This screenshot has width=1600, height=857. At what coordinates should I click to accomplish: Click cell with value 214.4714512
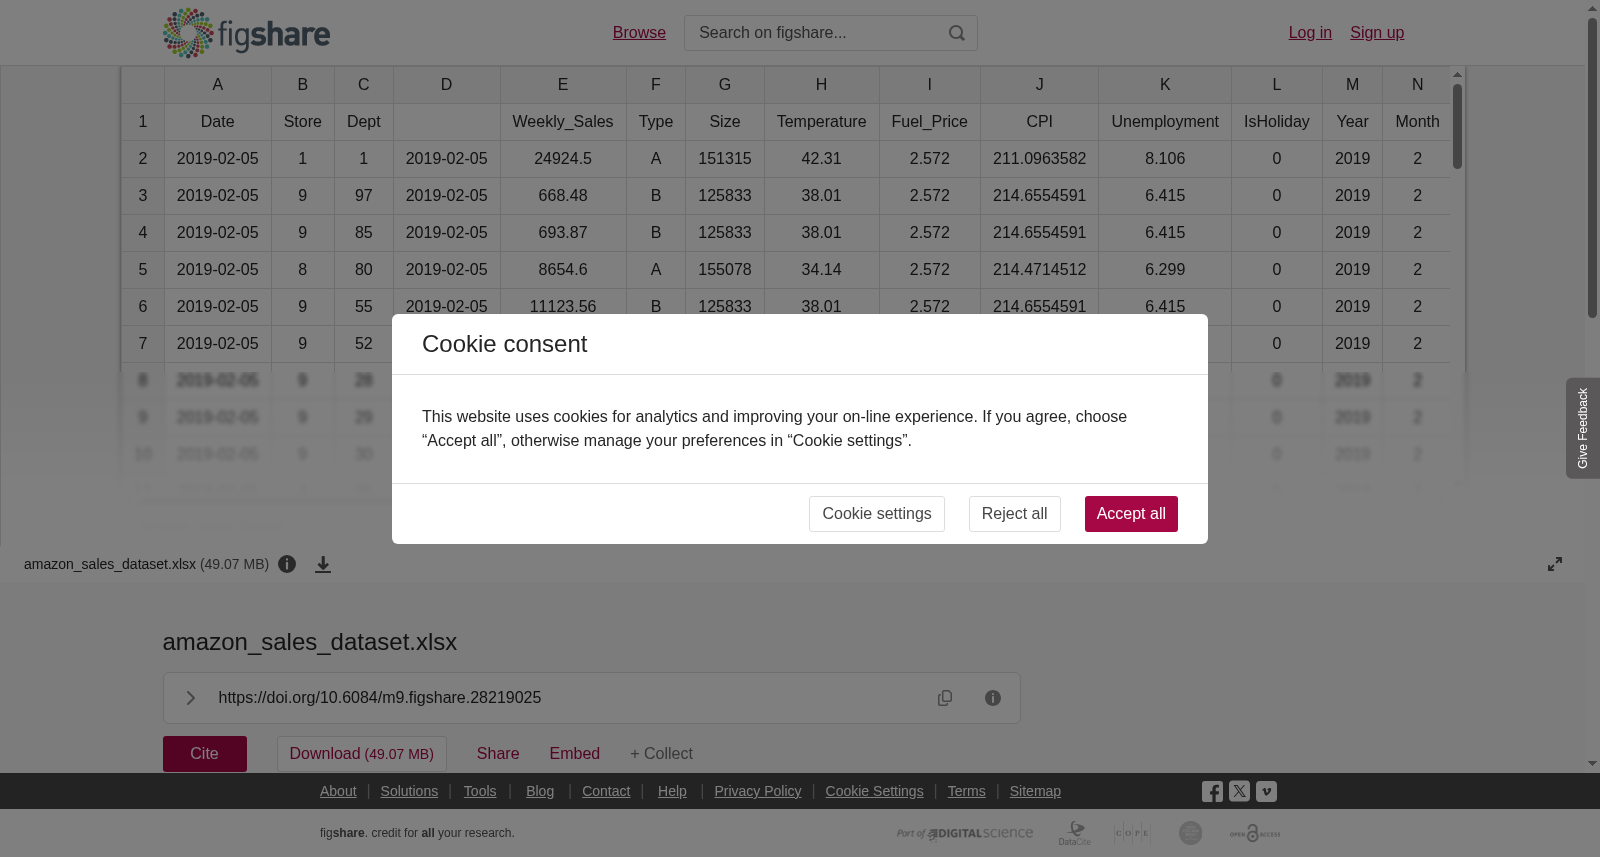tap(1039, 270)
